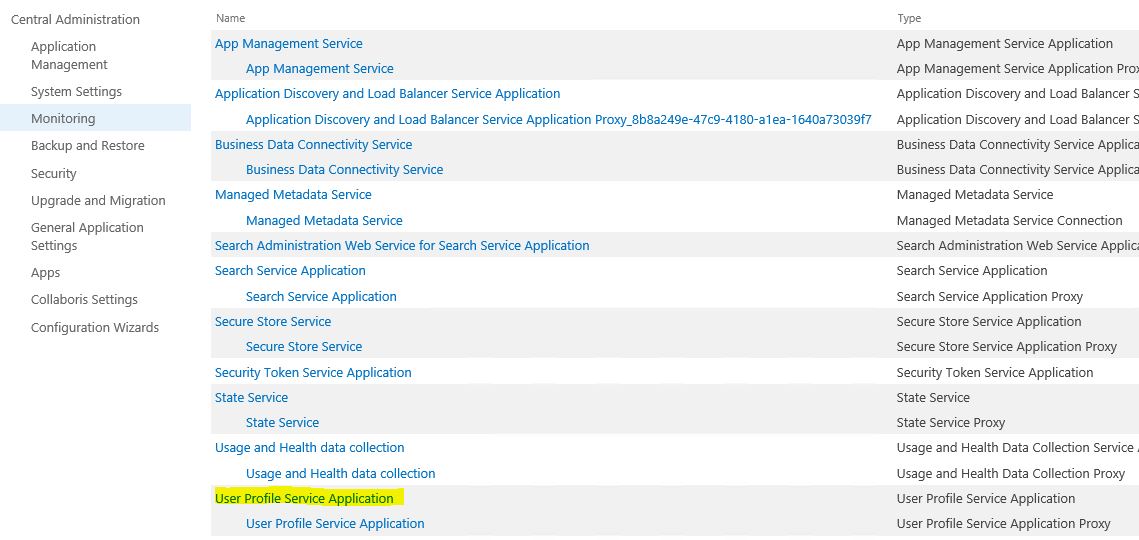Select 'Usage and Health Data Collection Proxy' cell
1139x540 pixels.
[1010, 474]
